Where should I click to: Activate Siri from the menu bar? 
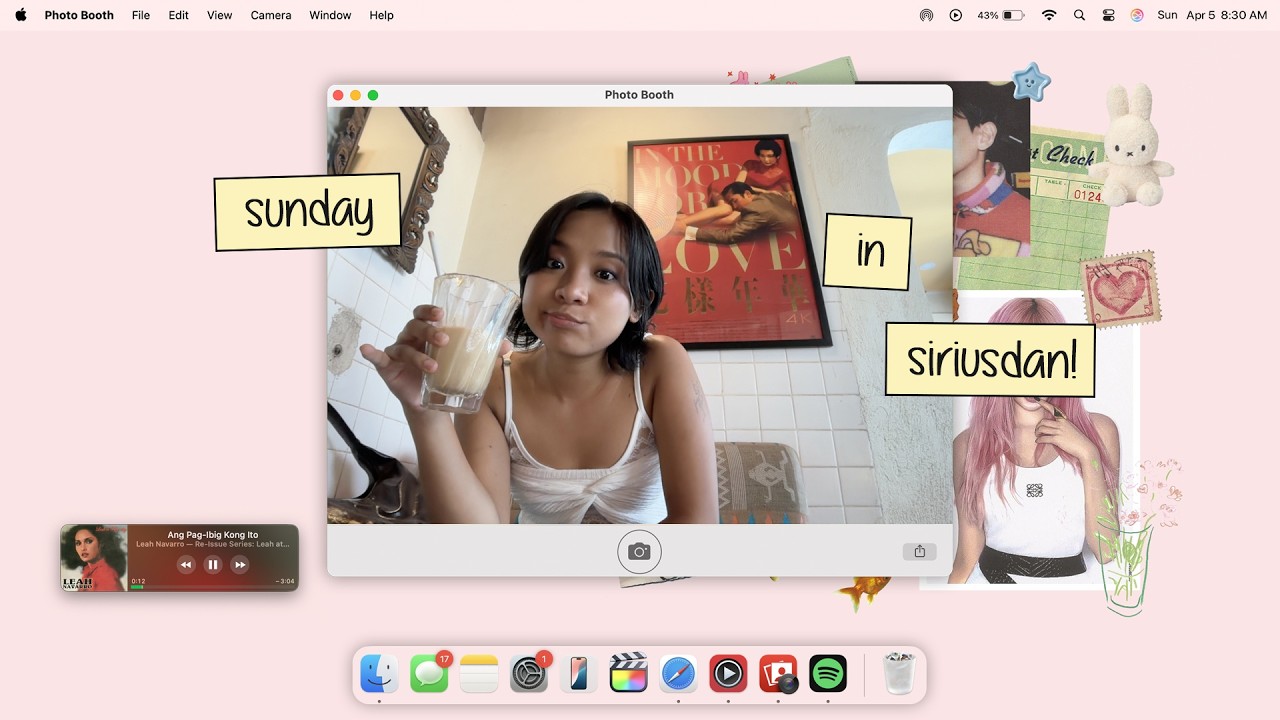click(x=1137, y=15)
